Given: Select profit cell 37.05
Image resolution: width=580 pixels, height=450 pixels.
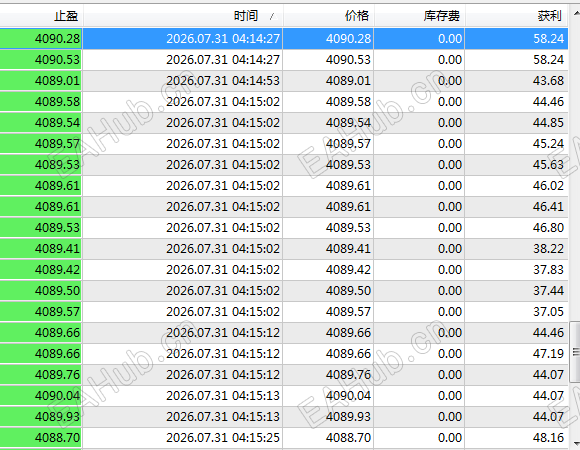Looking at the screenshot, I should coord(516,312).
